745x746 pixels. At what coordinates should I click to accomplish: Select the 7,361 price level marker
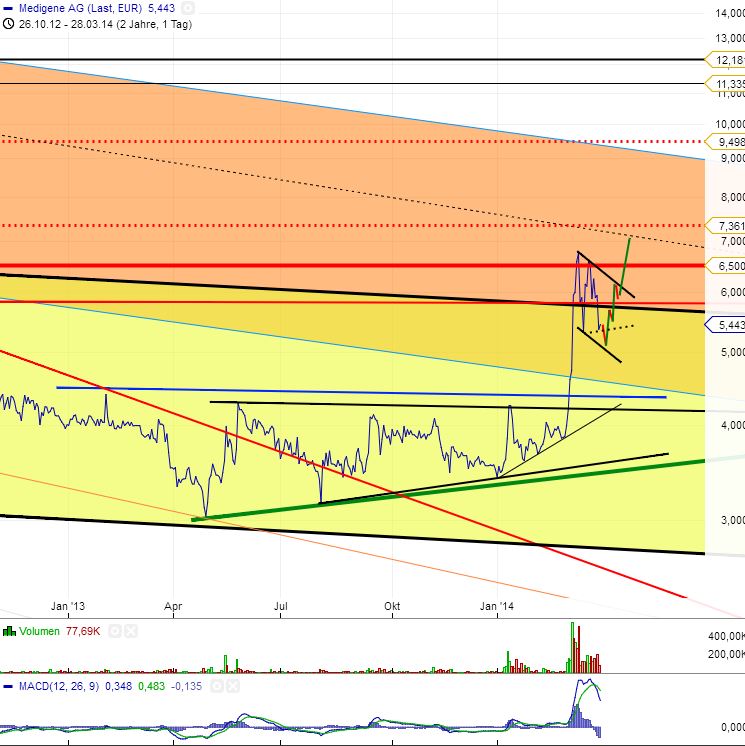tap(725, 226)
